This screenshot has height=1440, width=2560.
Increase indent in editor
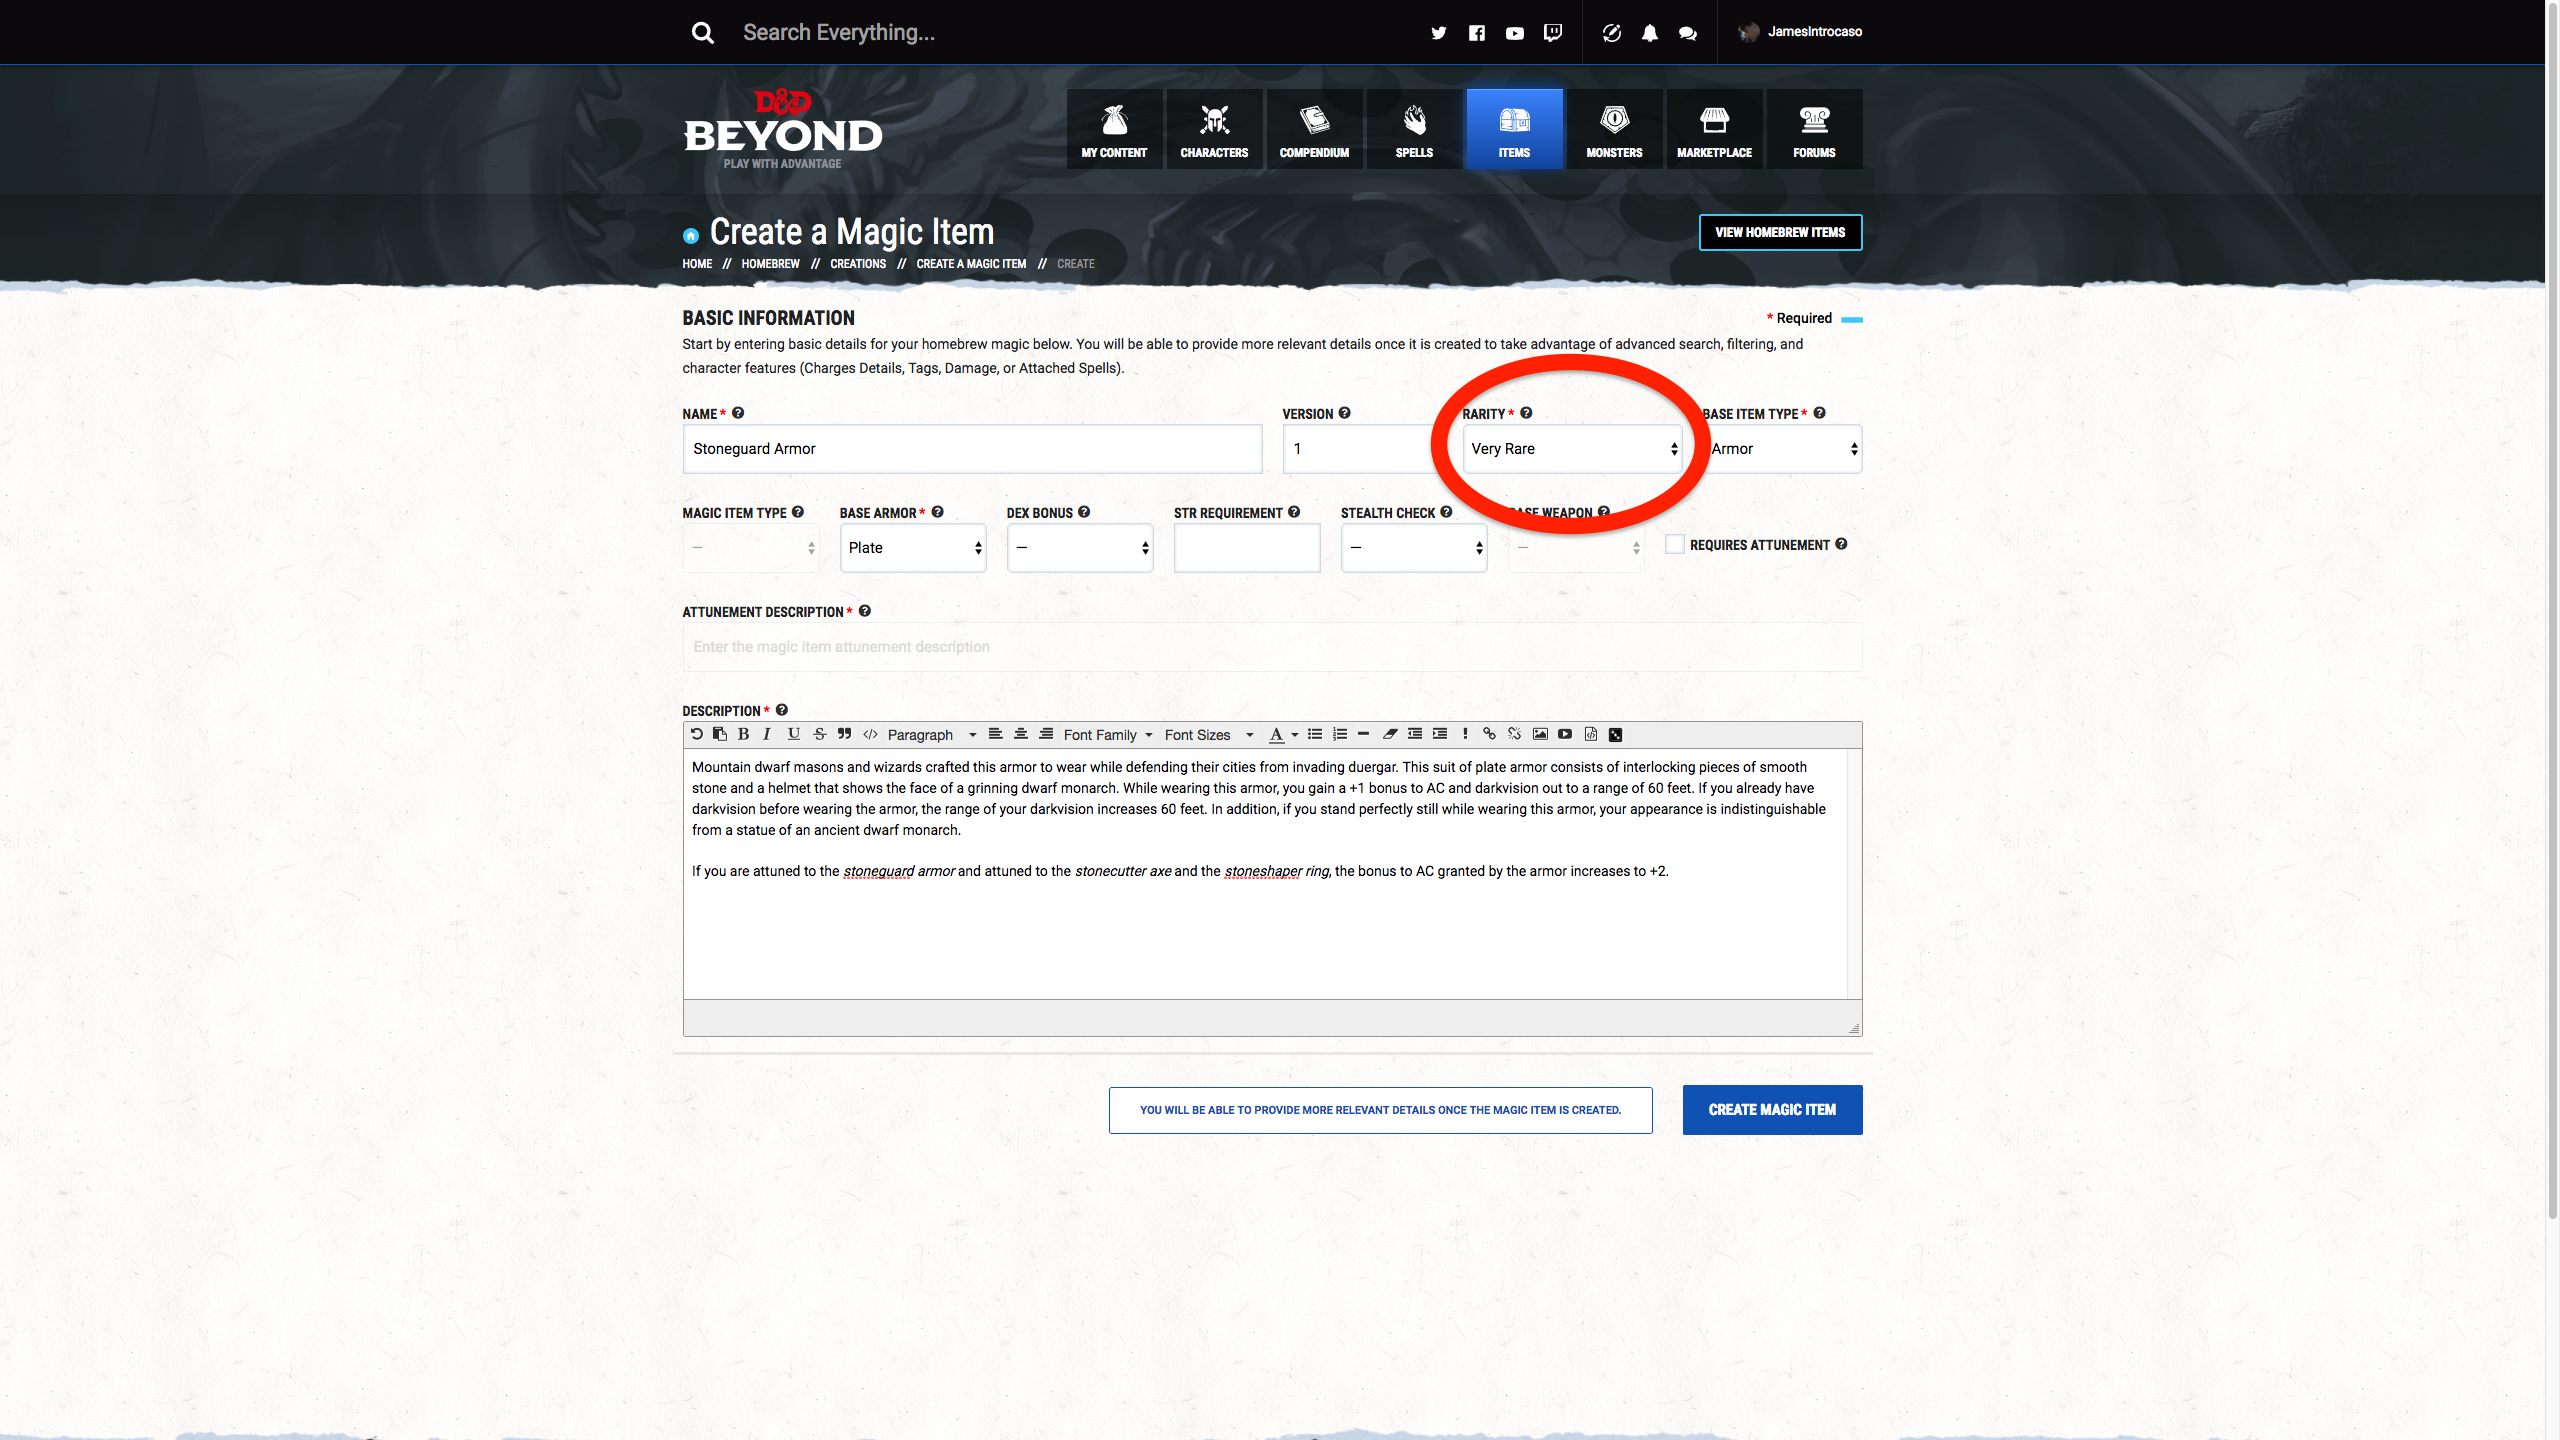[x=1440, y=734]
